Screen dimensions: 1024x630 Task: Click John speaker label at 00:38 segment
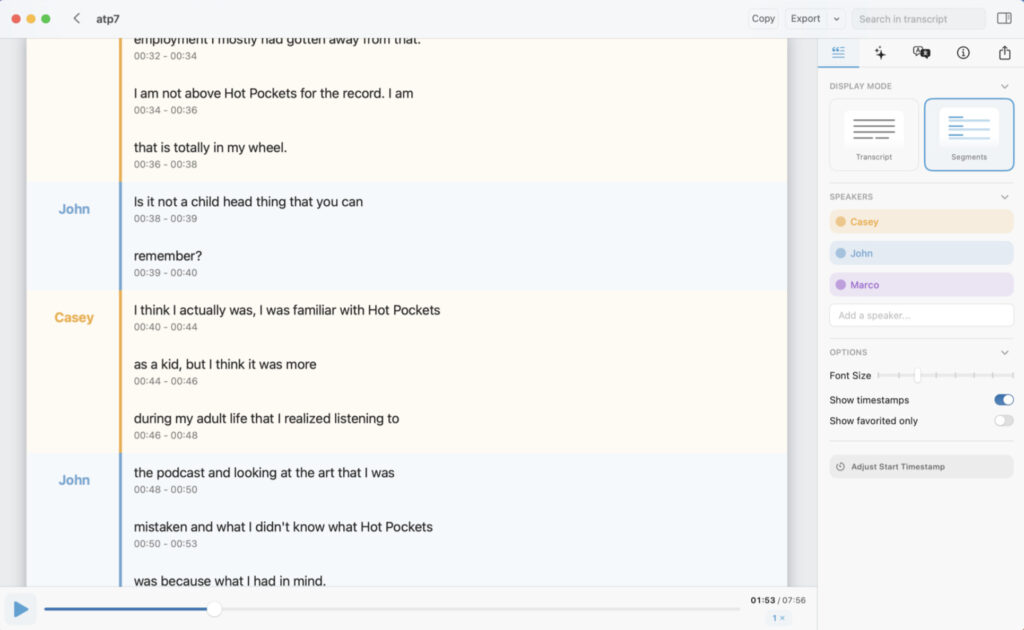[74, 210]
